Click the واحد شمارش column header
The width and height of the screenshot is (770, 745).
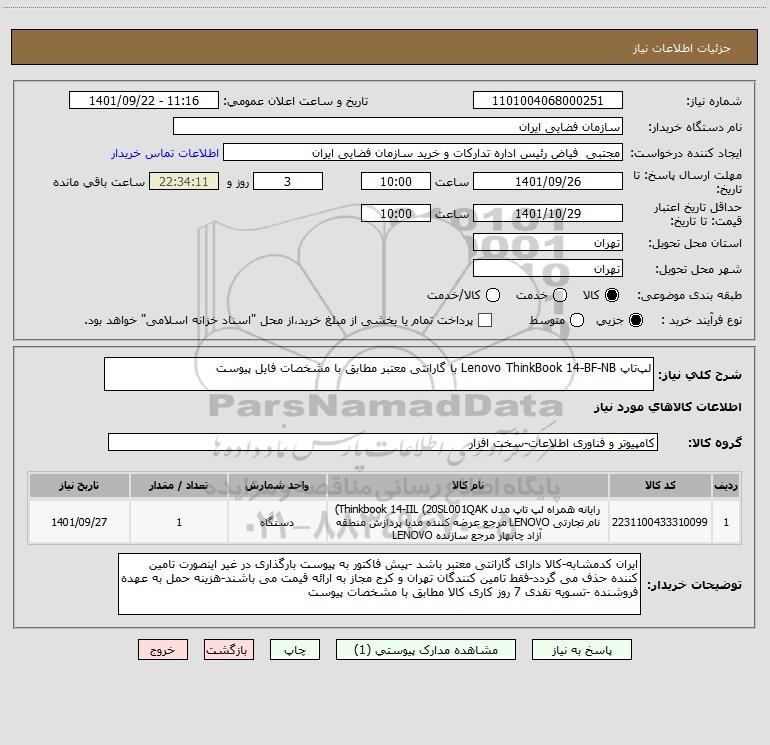pos(277,485)
